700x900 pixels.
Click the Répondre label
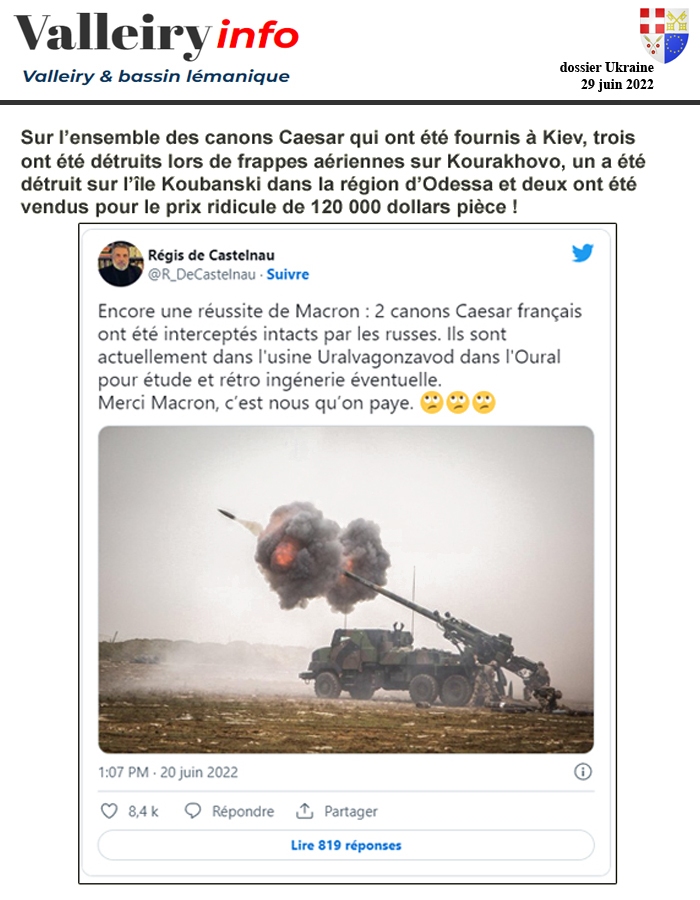pos(243,811)
